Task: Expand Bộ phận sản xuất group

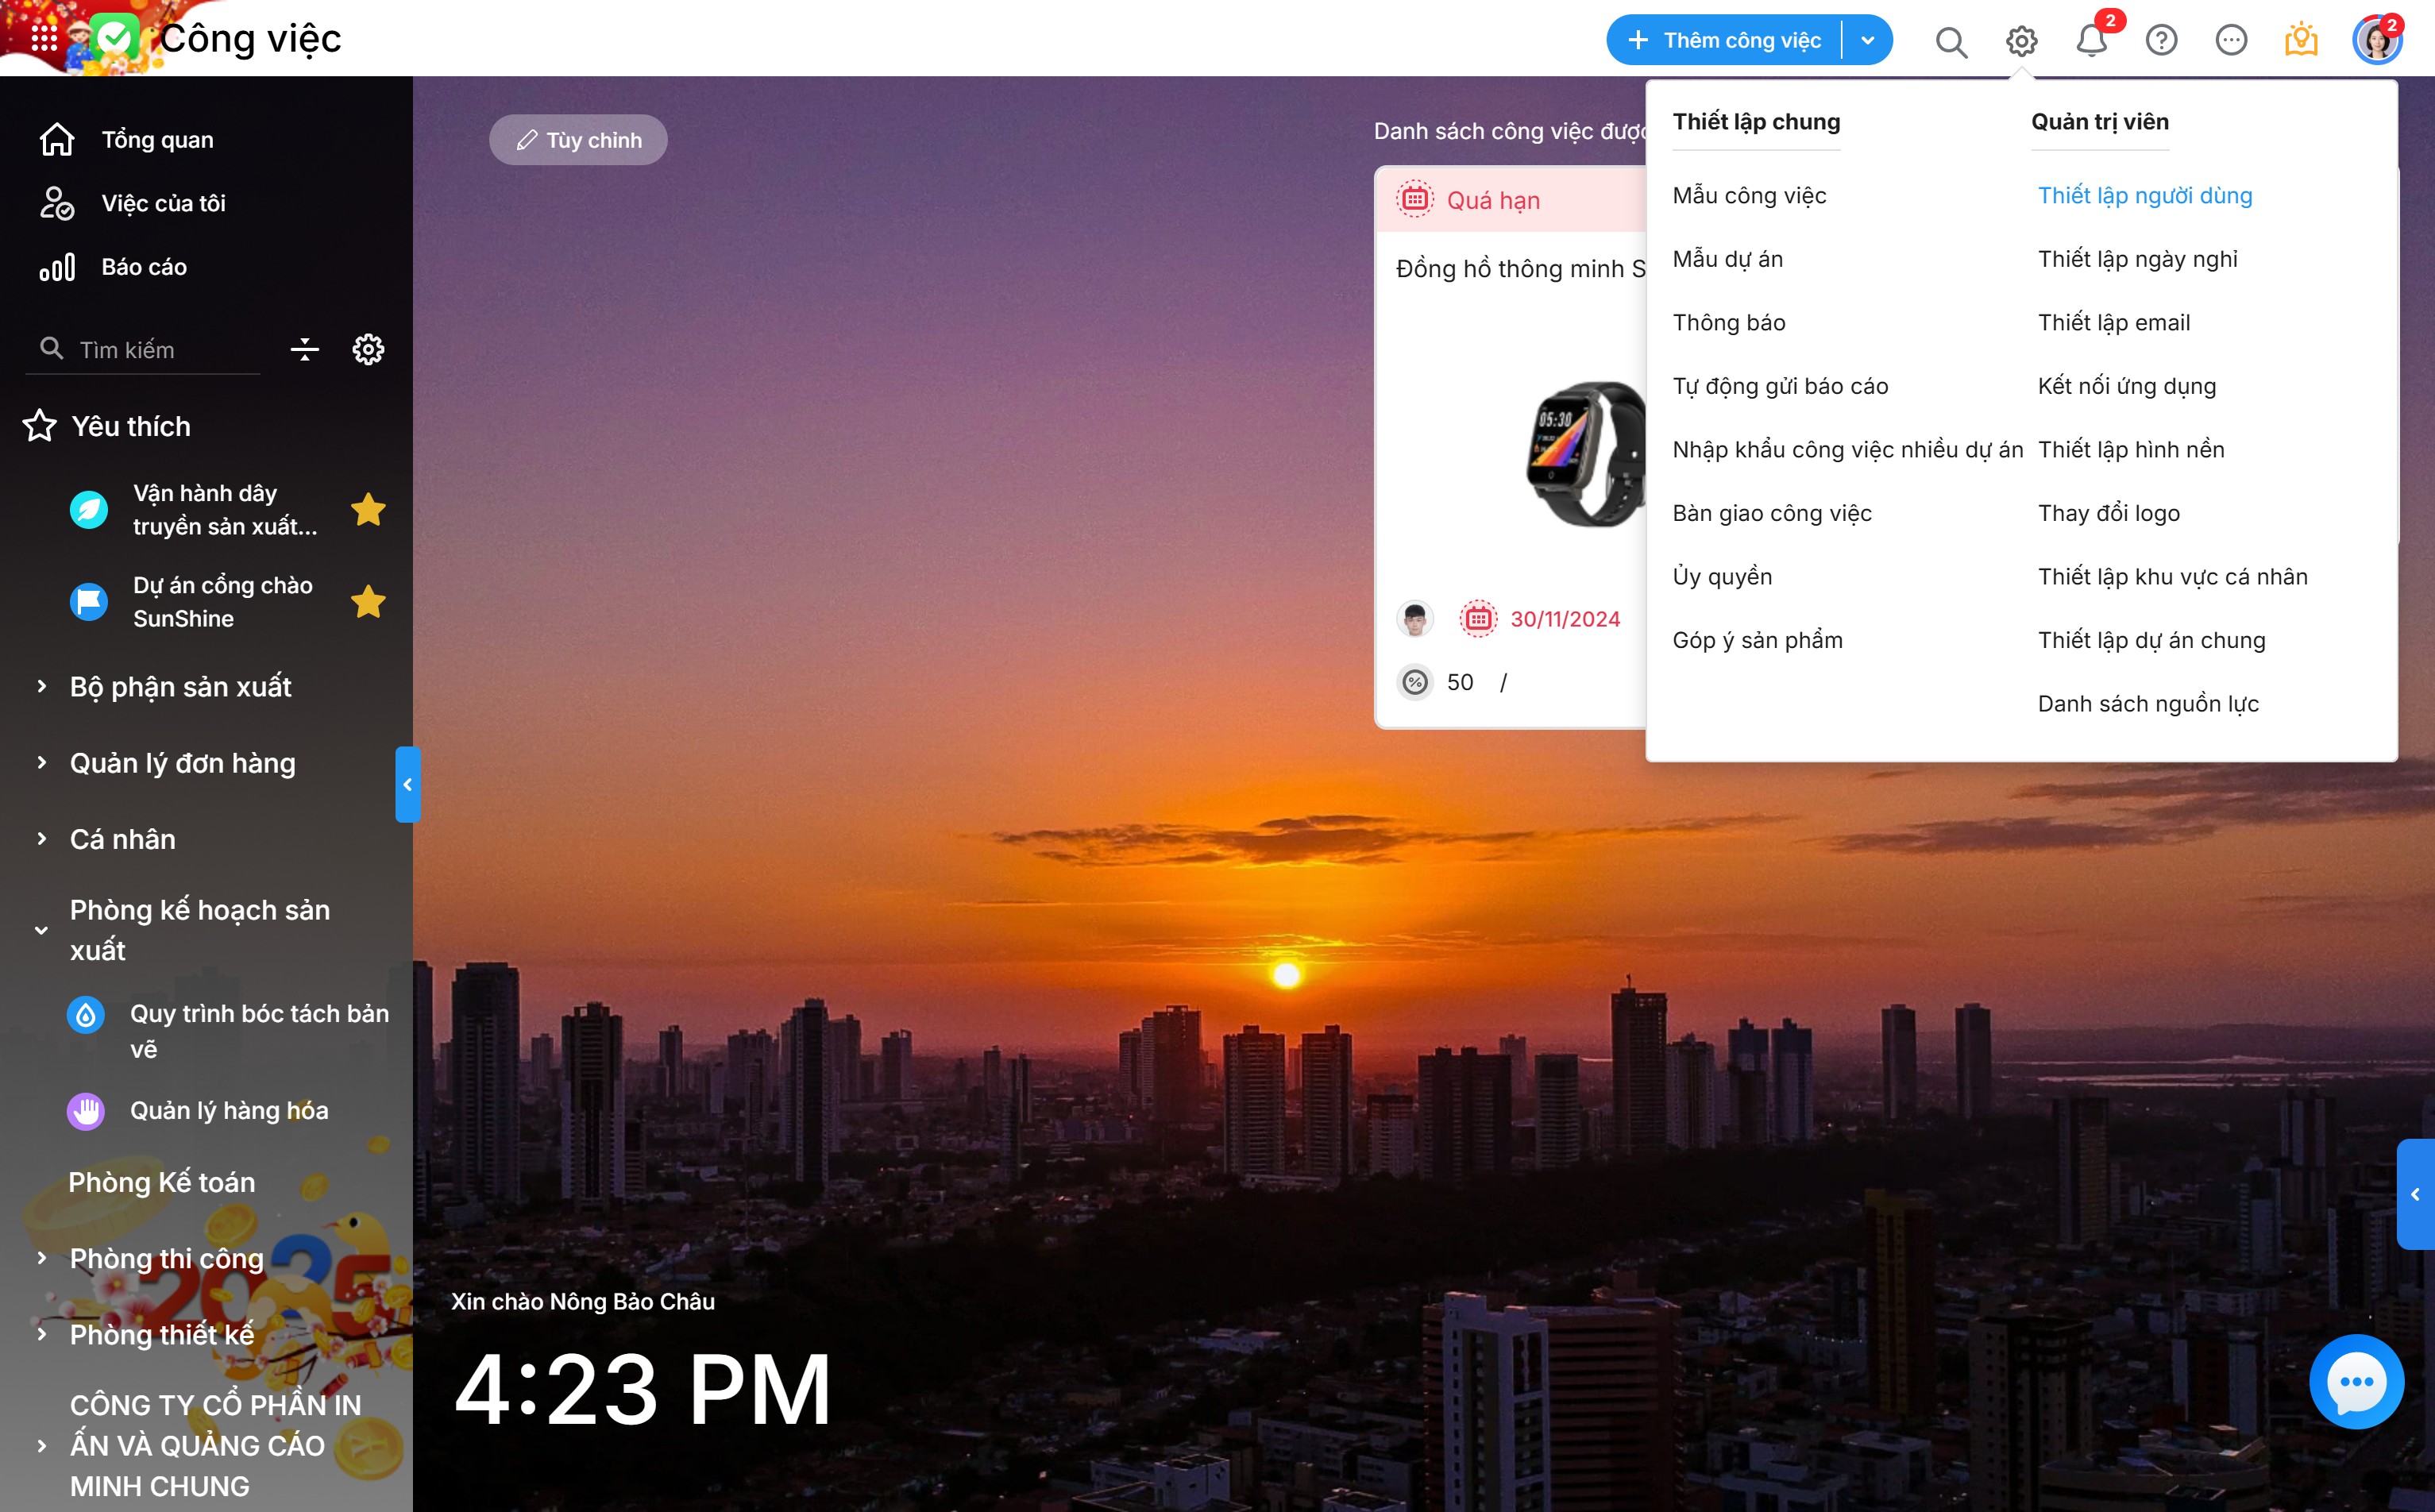Action: click(41, 686)
